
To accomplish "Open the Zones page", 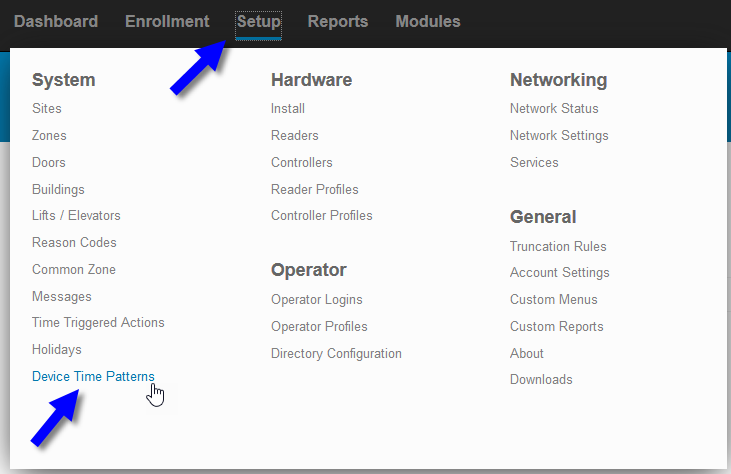I will coord(49,135).
